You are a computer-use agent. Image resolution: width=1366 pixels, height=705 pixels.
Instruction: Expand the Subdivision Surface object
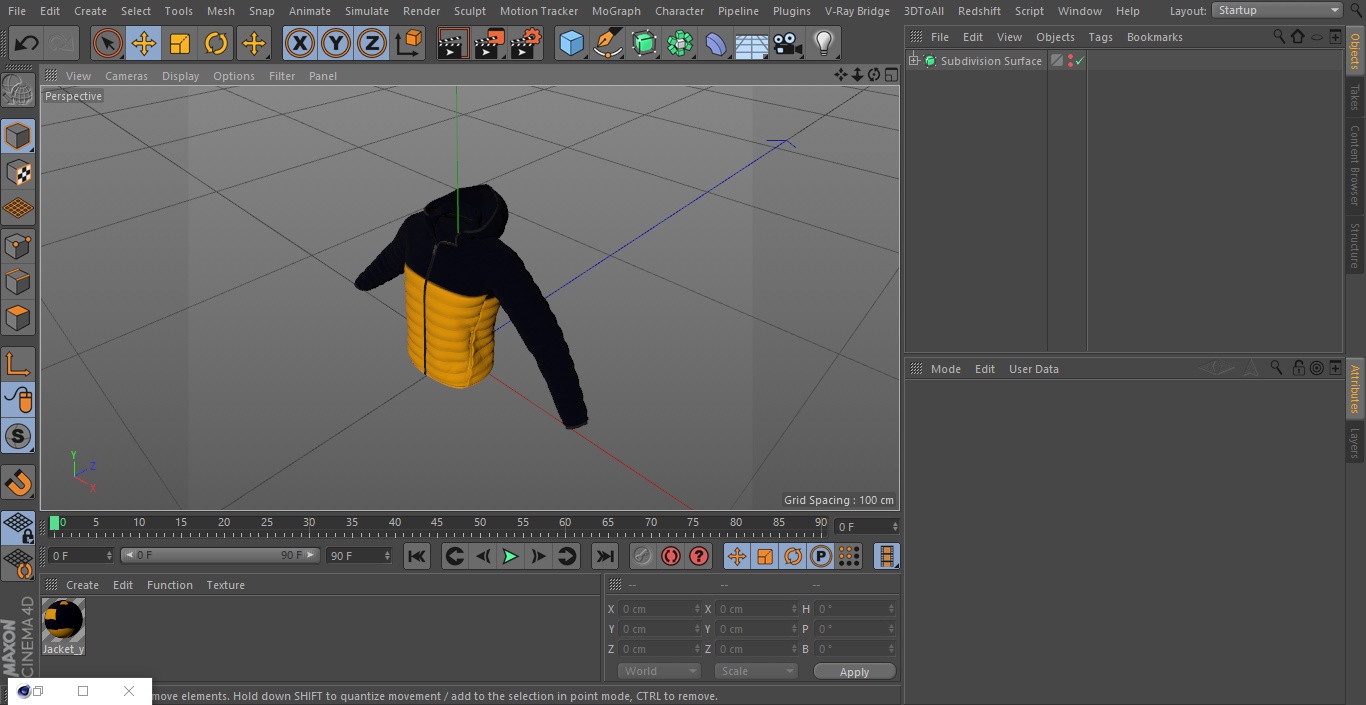click(x=913, y=61)
